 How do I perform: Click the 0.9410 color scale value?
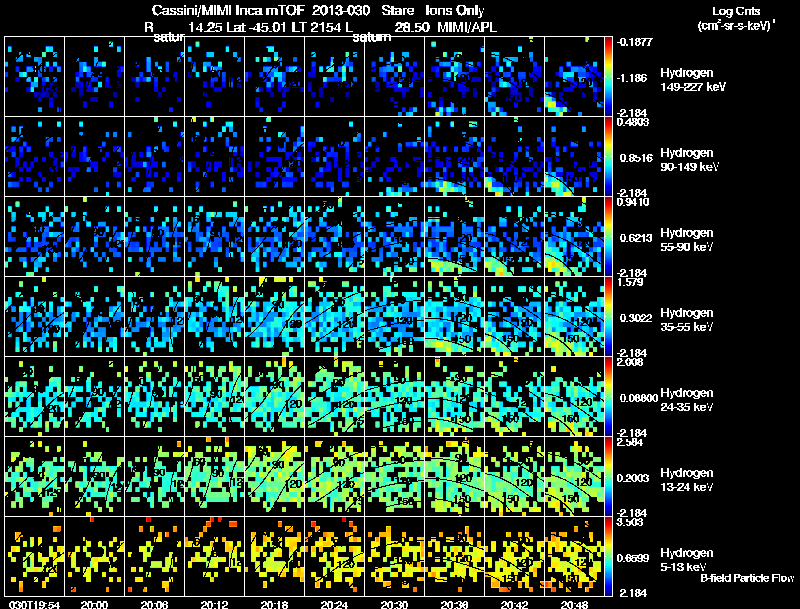[633, 201]
